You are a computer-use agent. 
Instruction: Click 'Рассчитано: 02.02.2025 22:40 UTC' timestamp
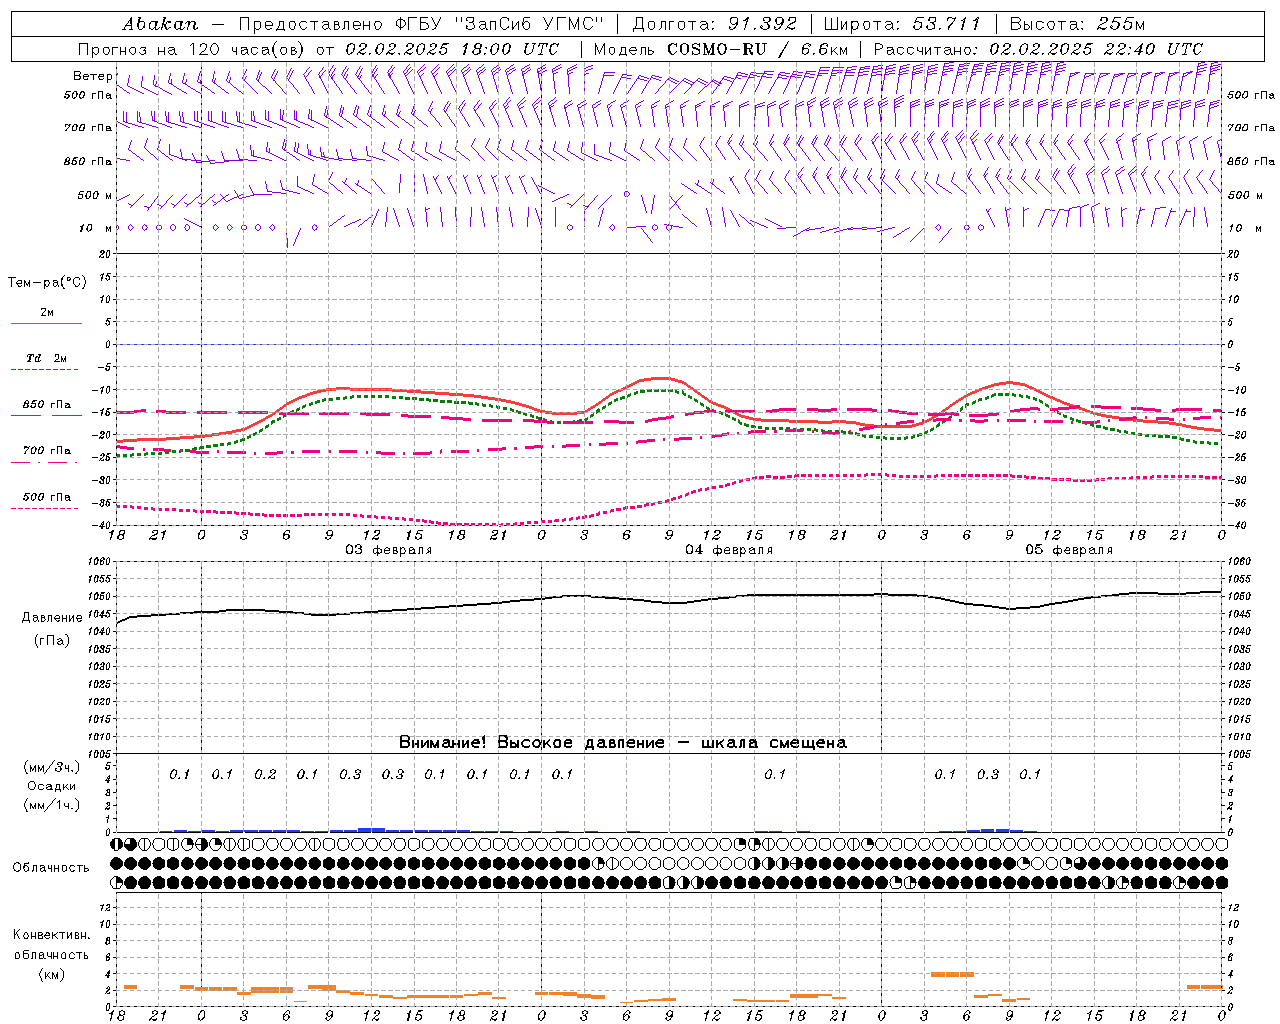click(x=1038, y=49)
